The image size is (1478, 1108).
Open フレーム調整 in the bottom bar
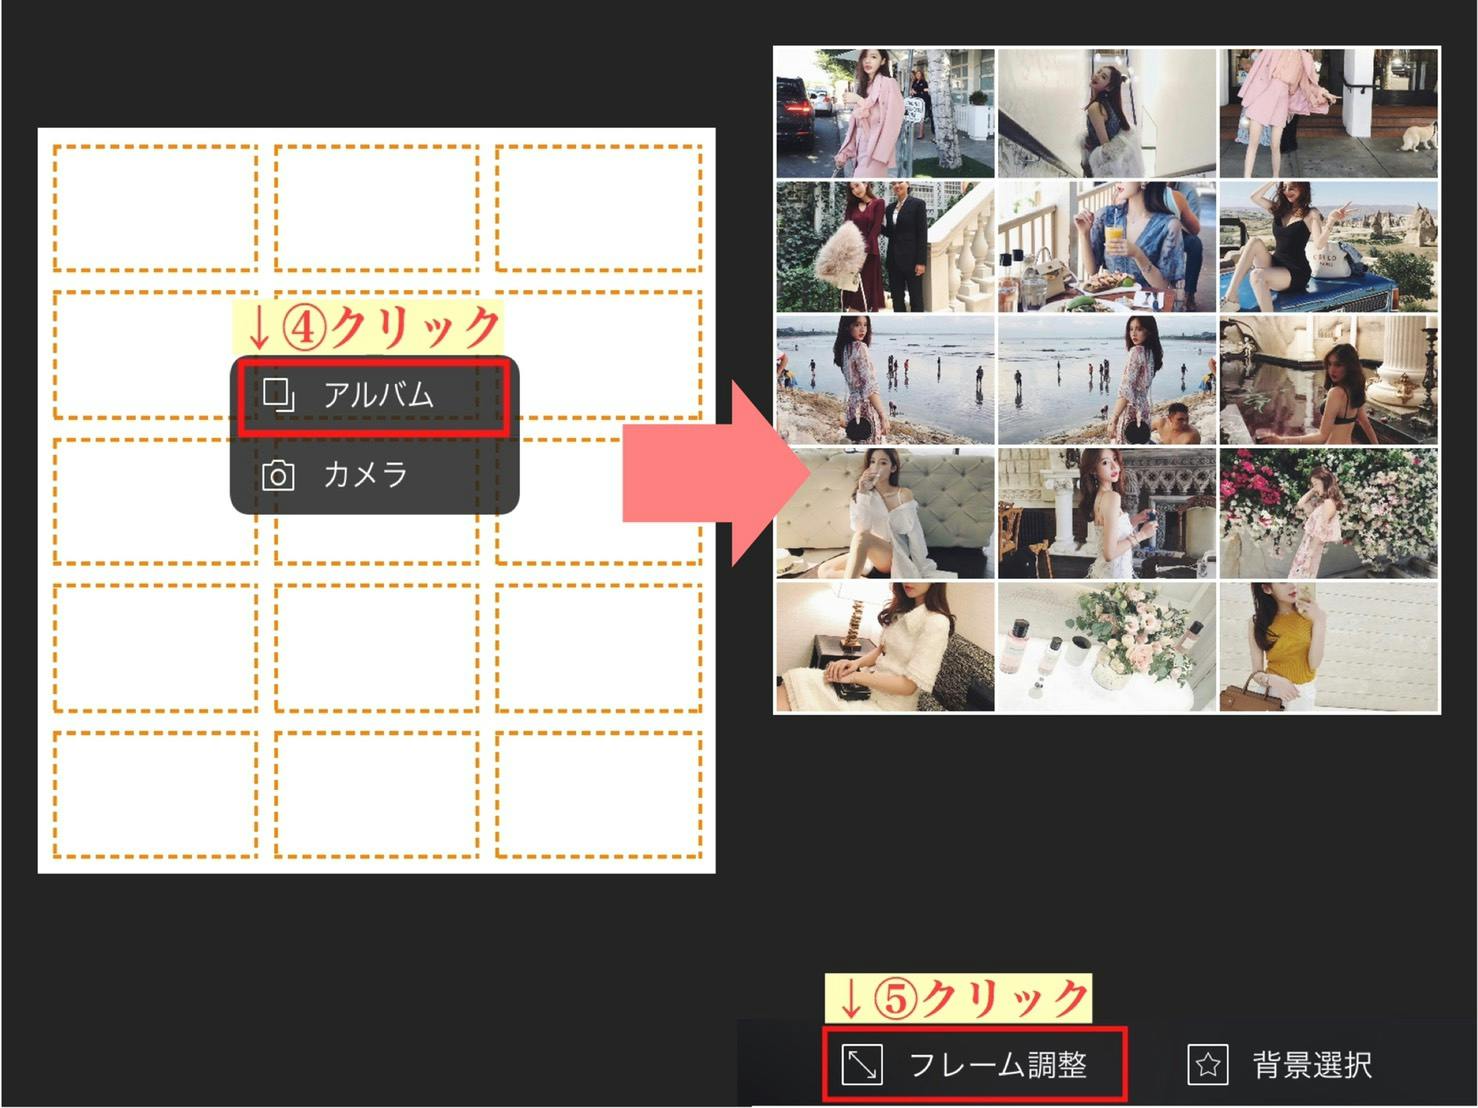[975, 1065]
